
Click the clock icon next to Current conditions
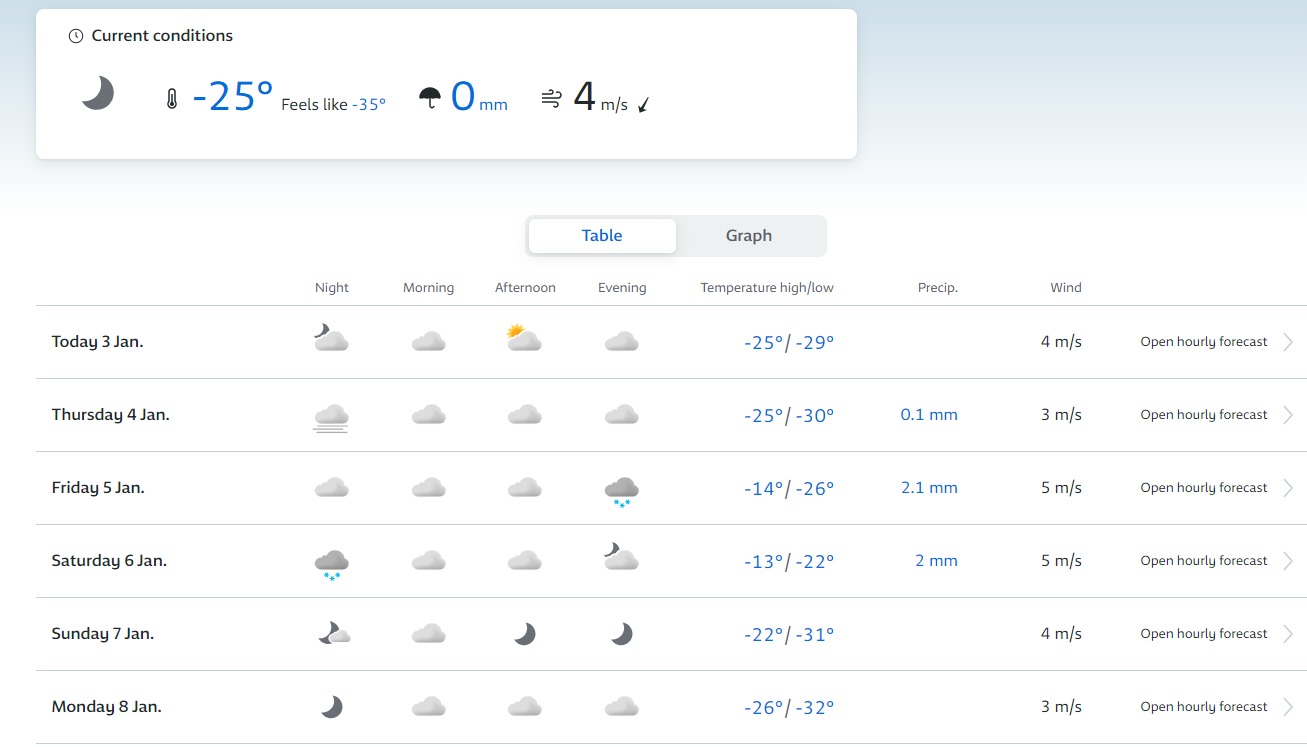click(76, 36)
